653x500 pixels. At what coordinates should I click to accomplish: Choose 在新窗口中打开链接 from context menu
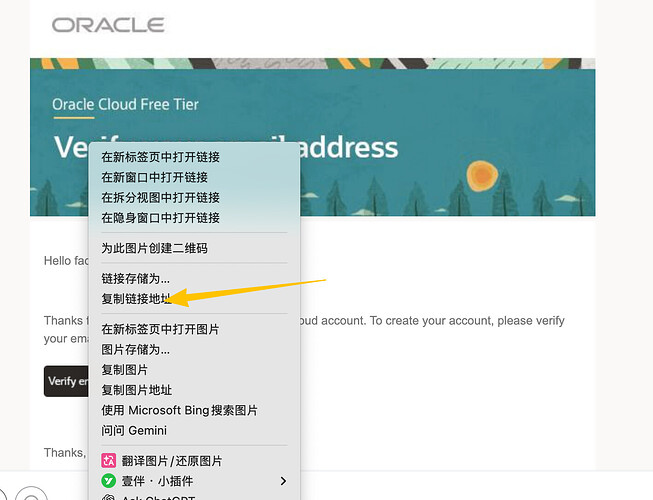click(x=194, y=177)
